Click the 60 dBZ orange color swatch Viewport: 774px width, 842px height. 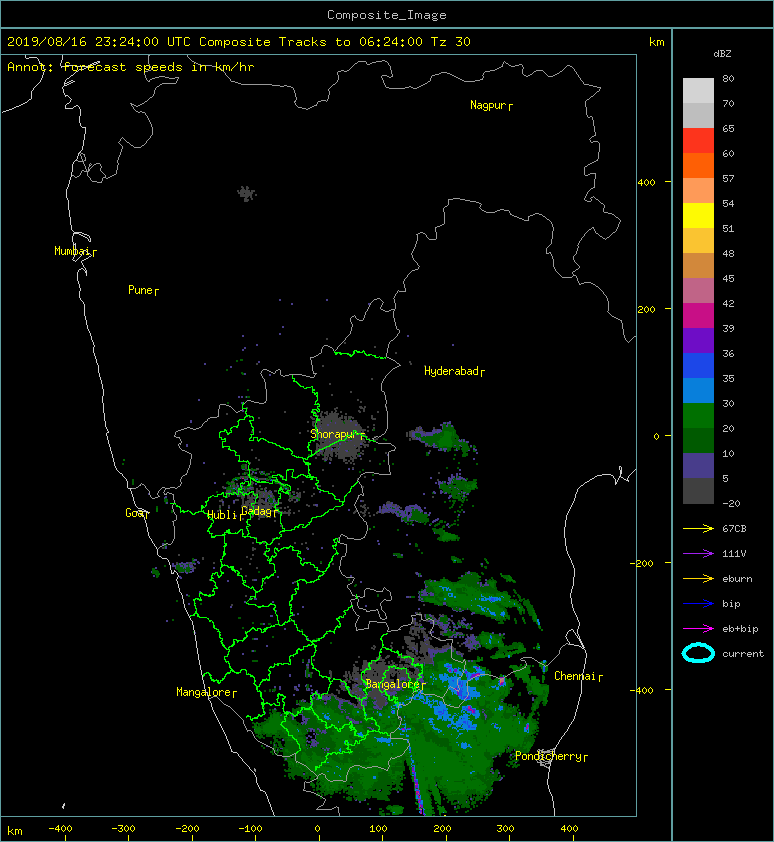click(698, 166)
